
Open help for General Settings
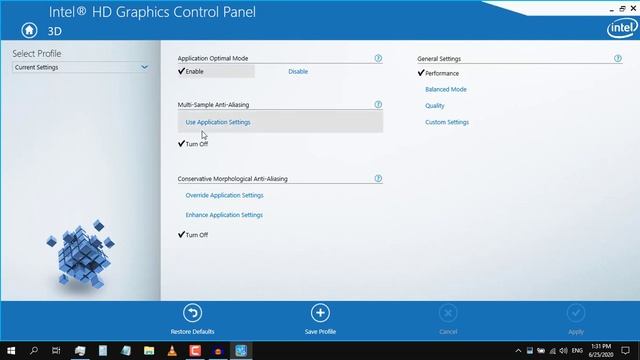pos(618,58)
